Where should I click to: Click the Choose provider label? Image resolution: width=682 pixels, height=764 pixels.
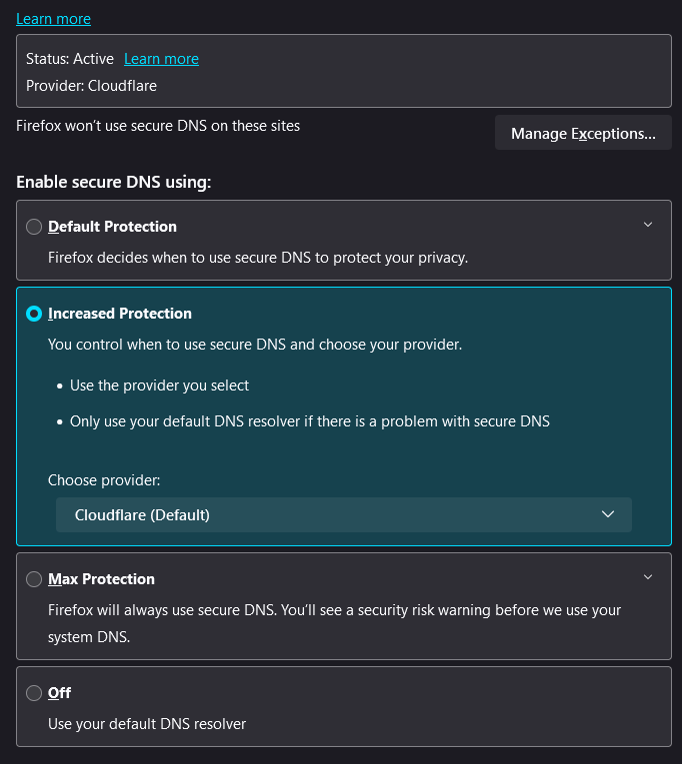[x=104, y=480]
